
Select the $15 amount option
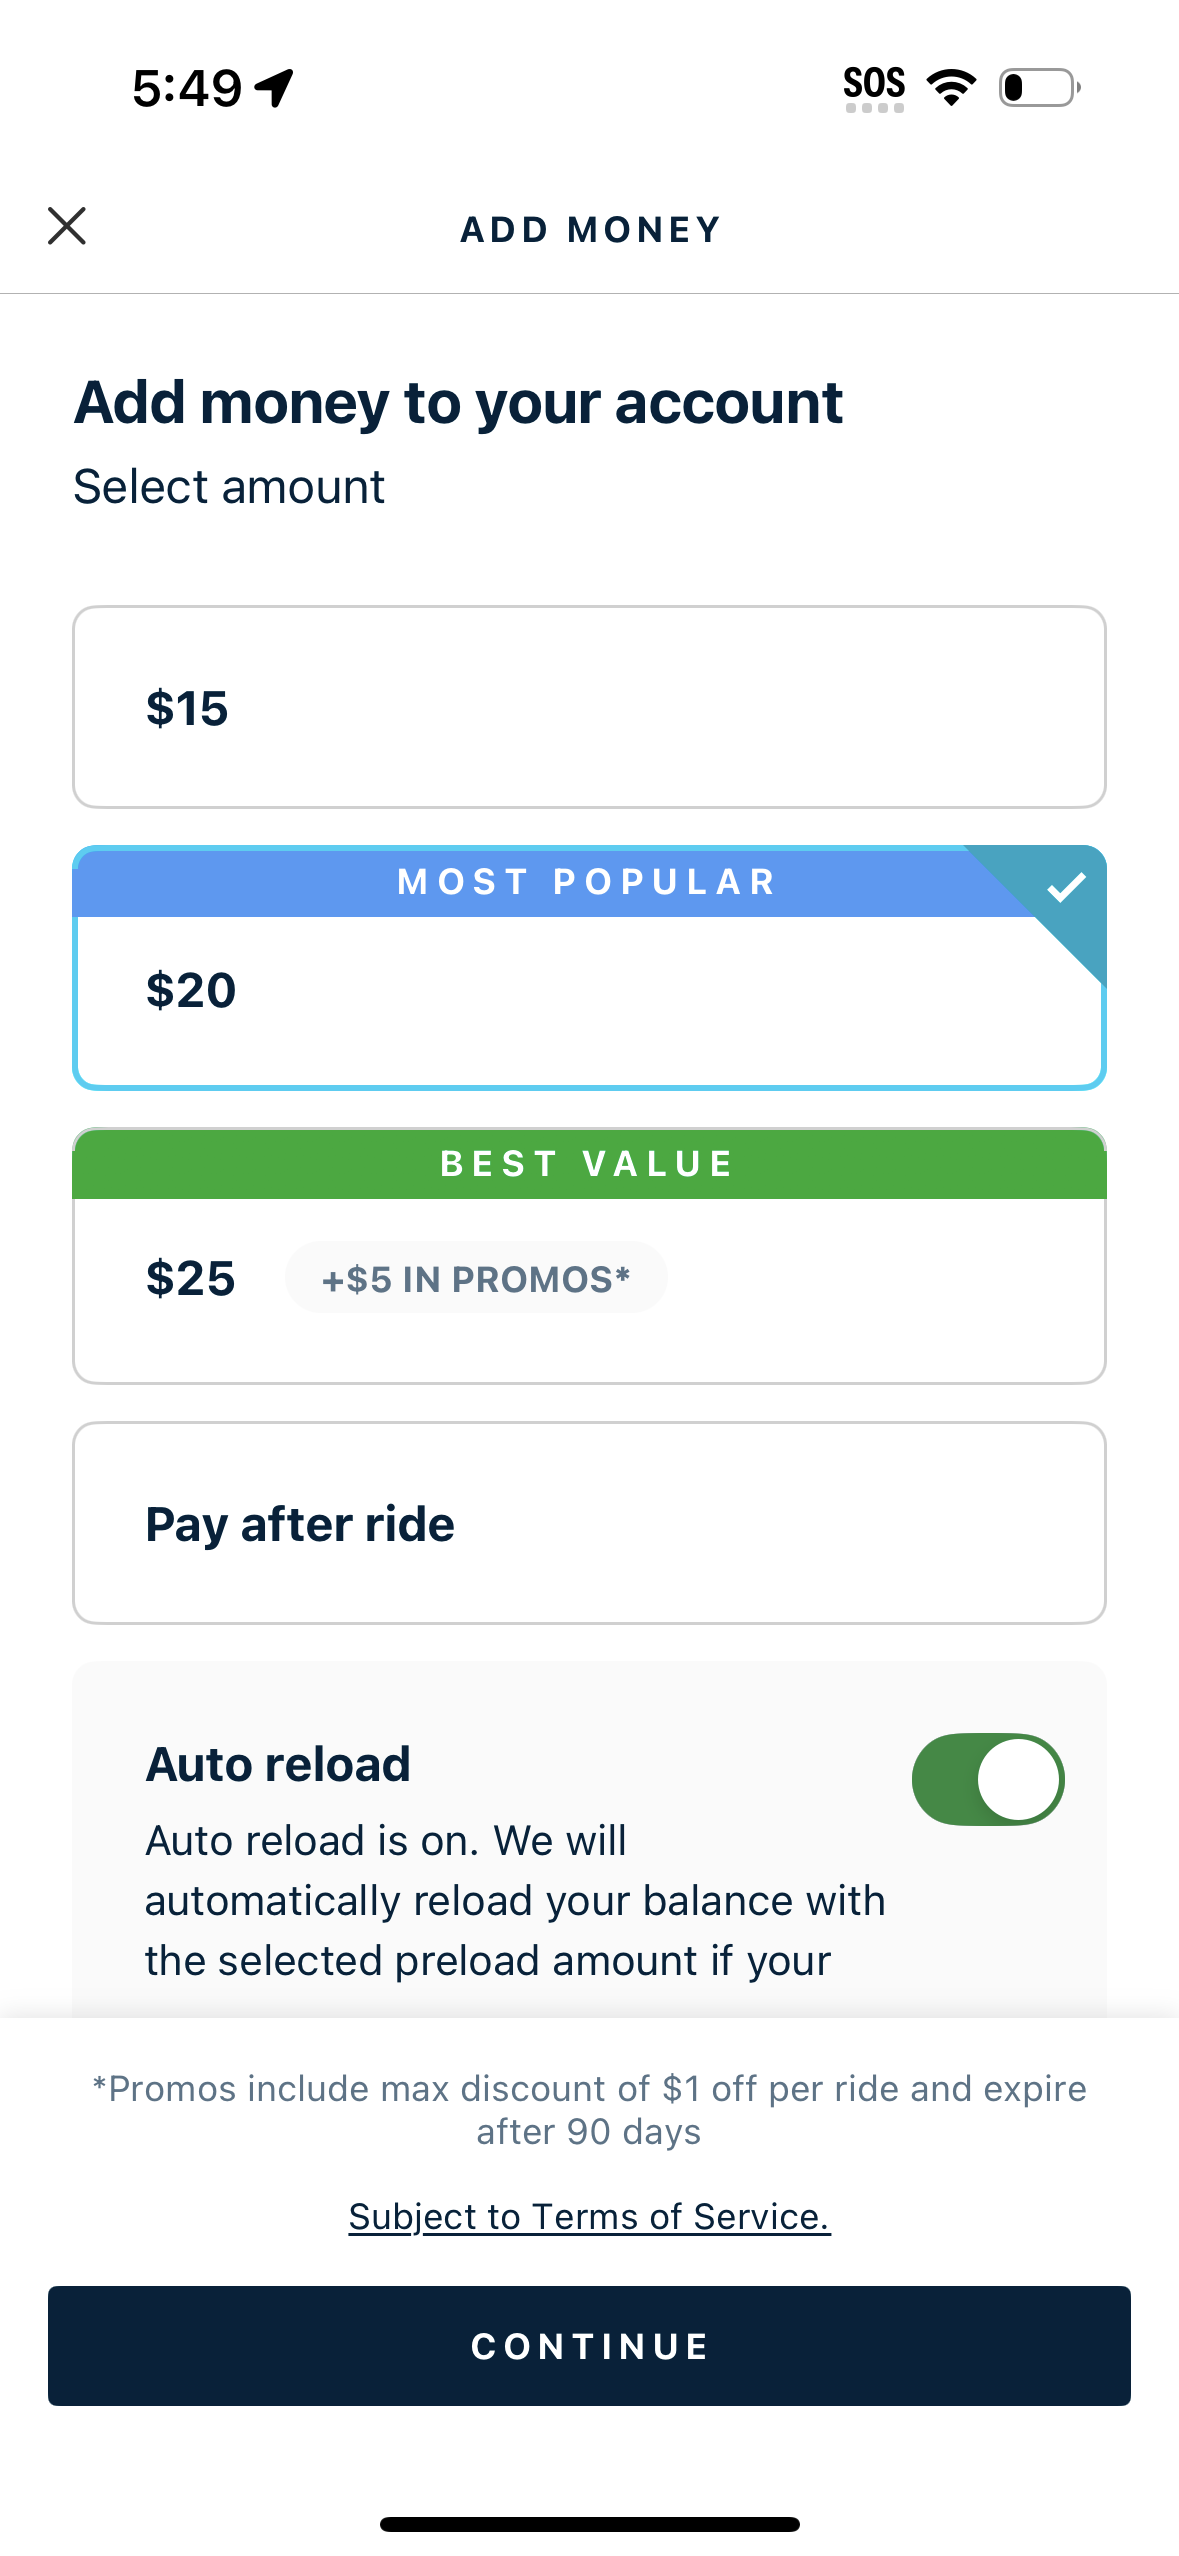pyautogui.click(x=589, y=707)
